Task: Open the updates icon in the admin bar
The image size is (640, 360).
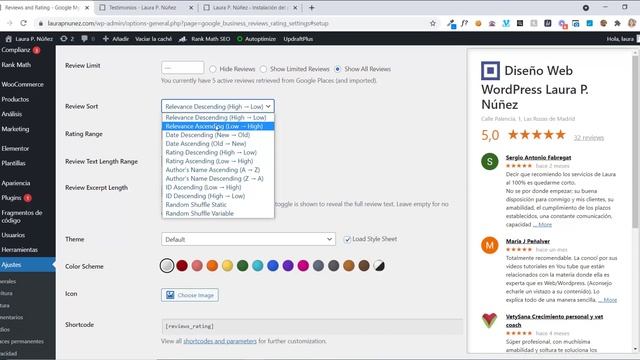Action: 64,39
